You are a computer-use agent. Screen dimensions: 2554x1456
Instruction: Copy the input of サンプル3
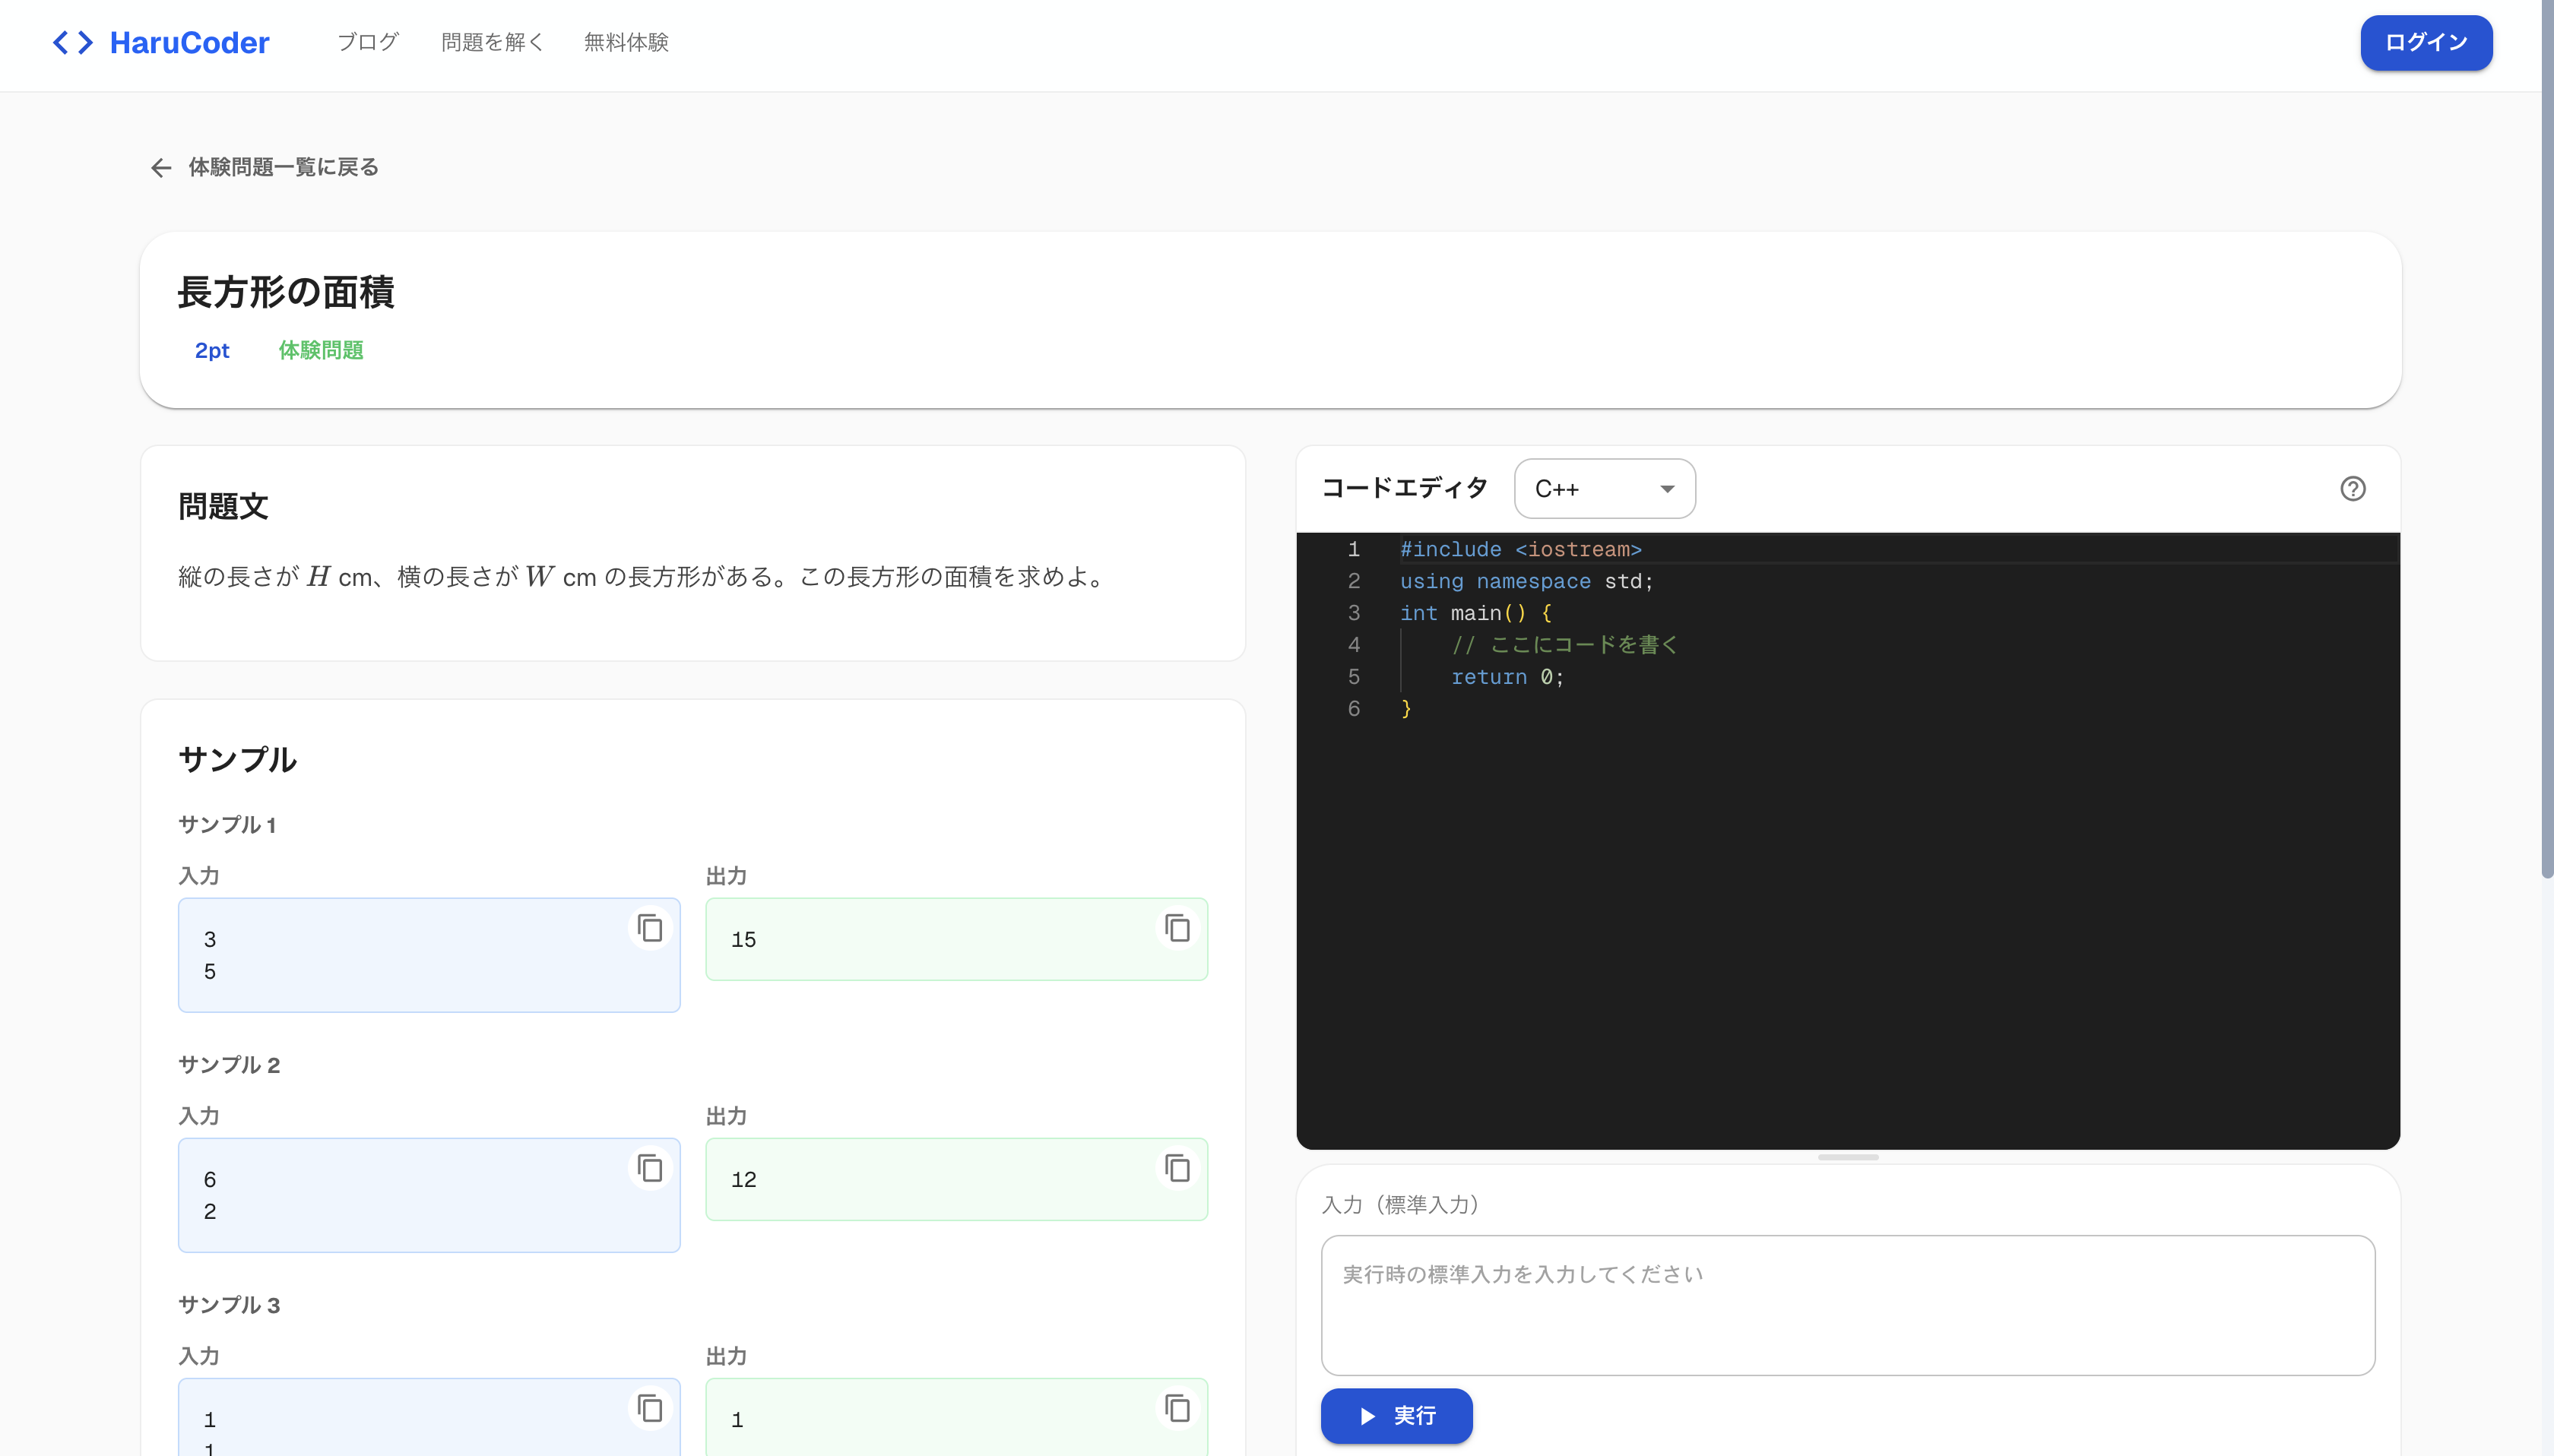(x=651, y=1408)
